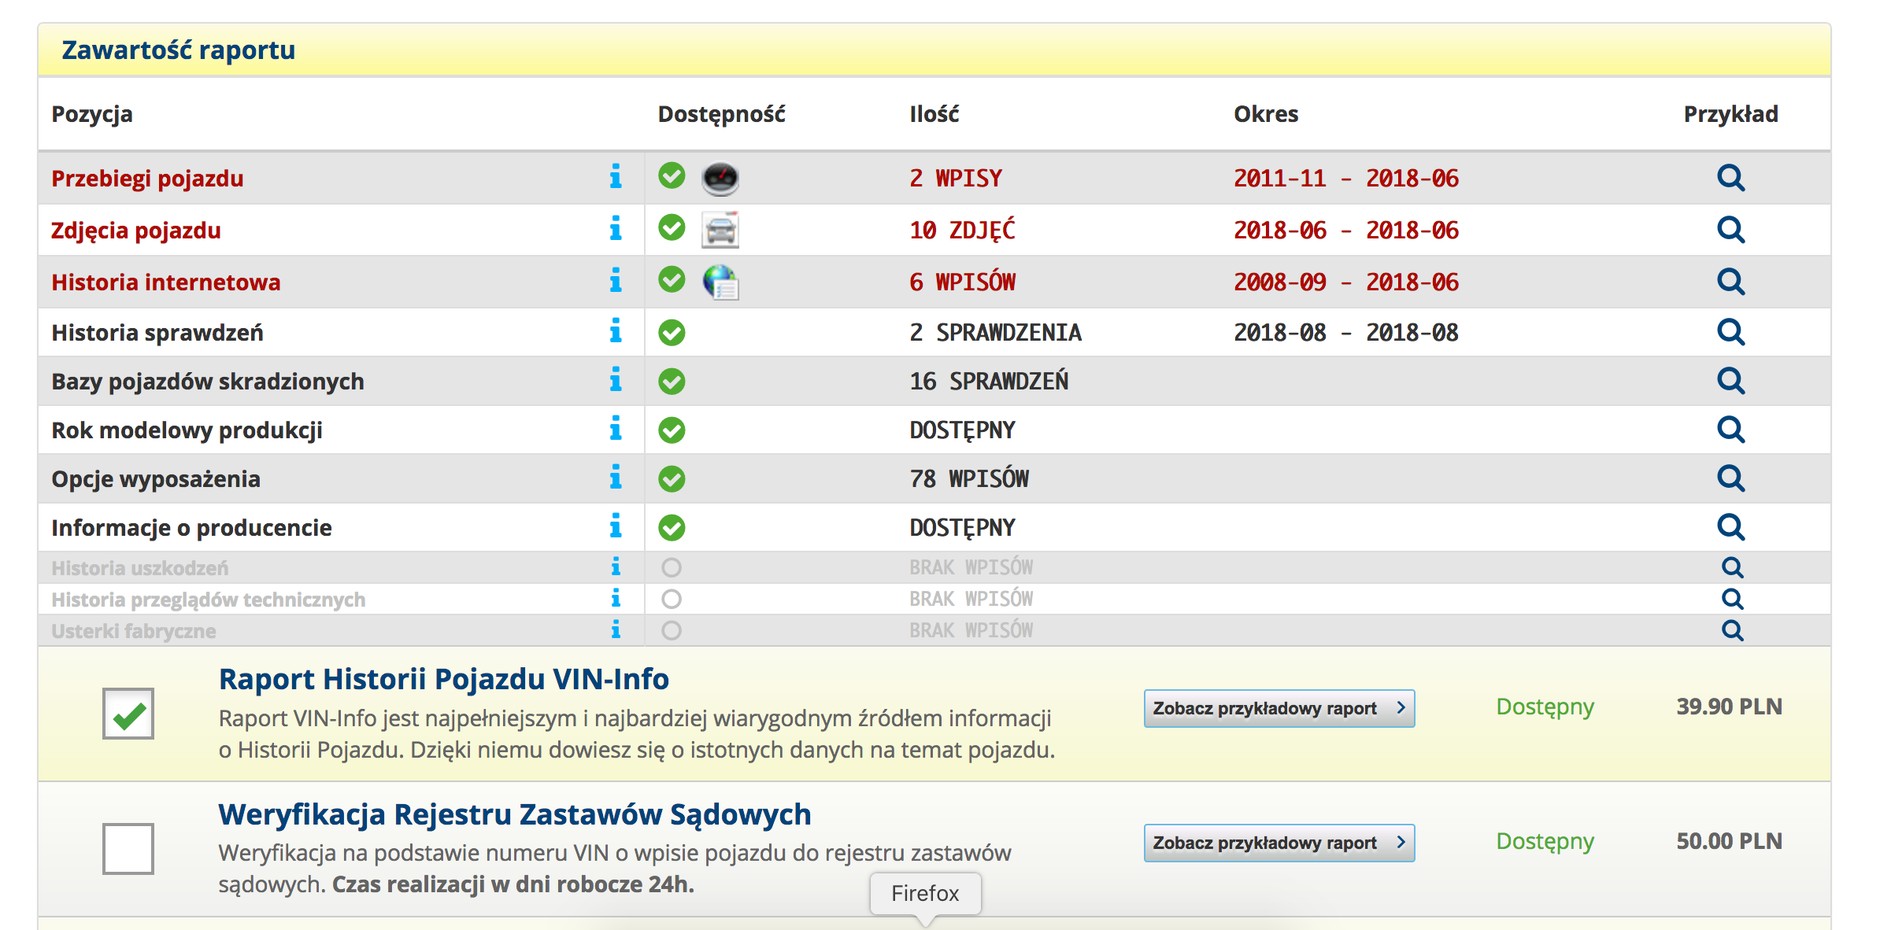Open the magnifier preview for Przebiegi pojazdu
Viewport: 1880px width, 930px height.
(1731, 177)
